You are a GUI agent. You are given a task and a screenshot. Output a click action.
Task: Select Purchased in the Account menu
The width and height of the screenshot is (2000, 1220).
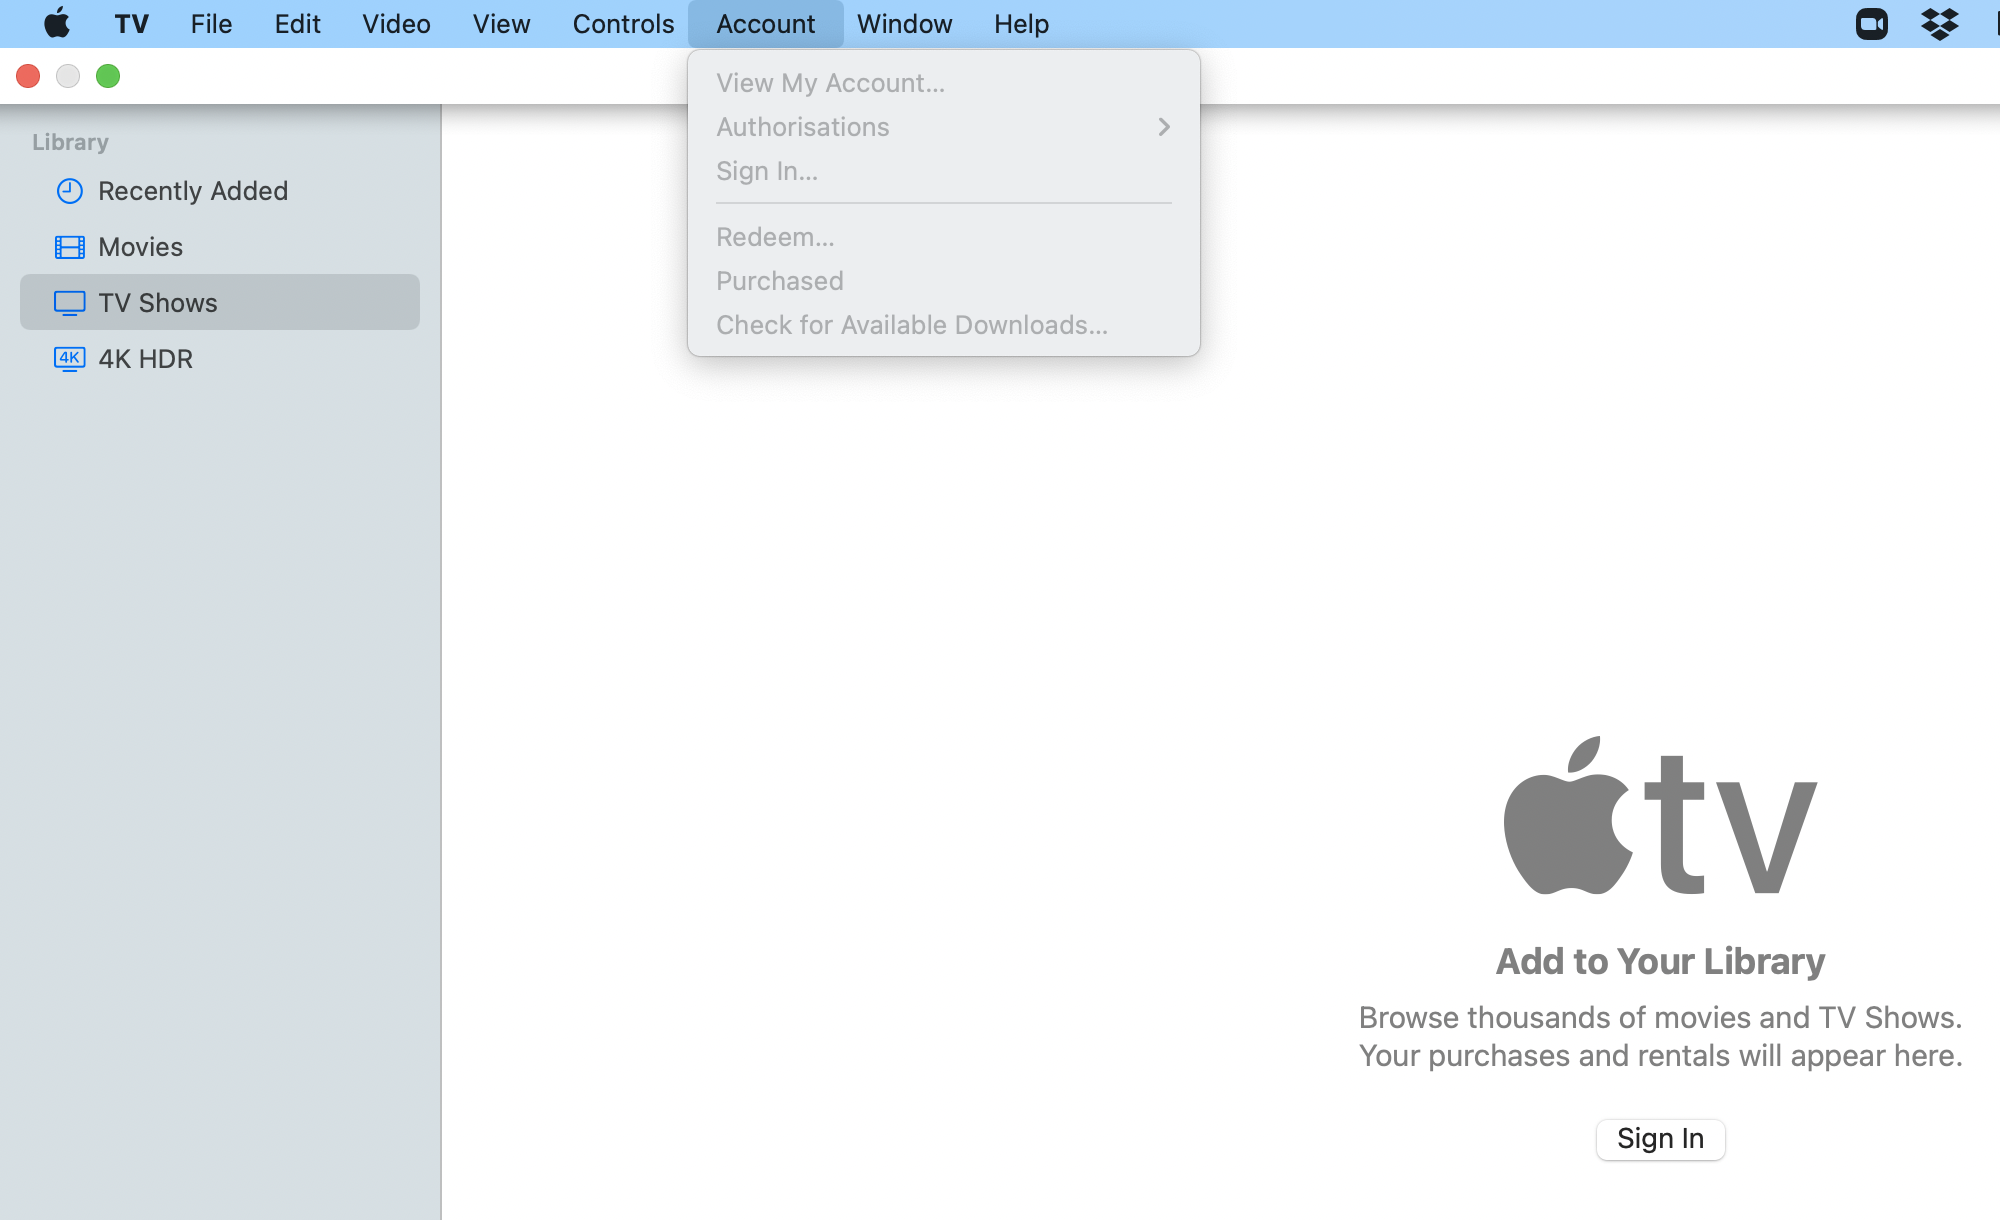[780, 281]
